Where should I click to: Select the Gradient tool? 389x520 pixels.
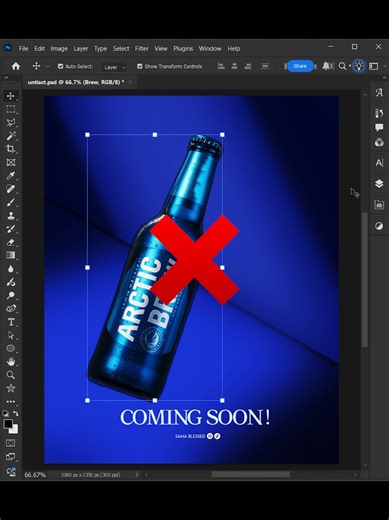pyautogui.click(x=11, y=255)
